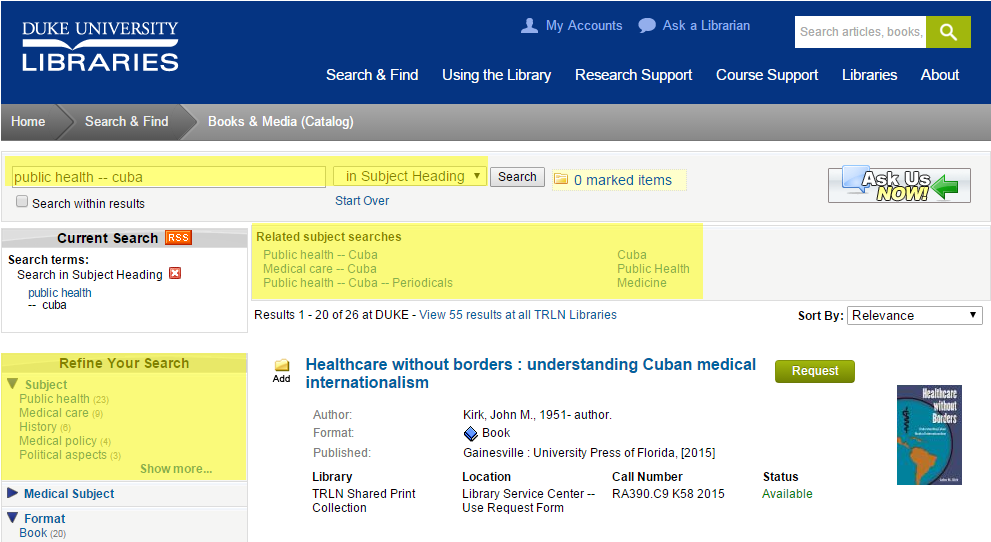This screenshot has height=542, width=991.
Task: Click the catalog search field with 'public health -- cuba'
Action: coord(169,177)
